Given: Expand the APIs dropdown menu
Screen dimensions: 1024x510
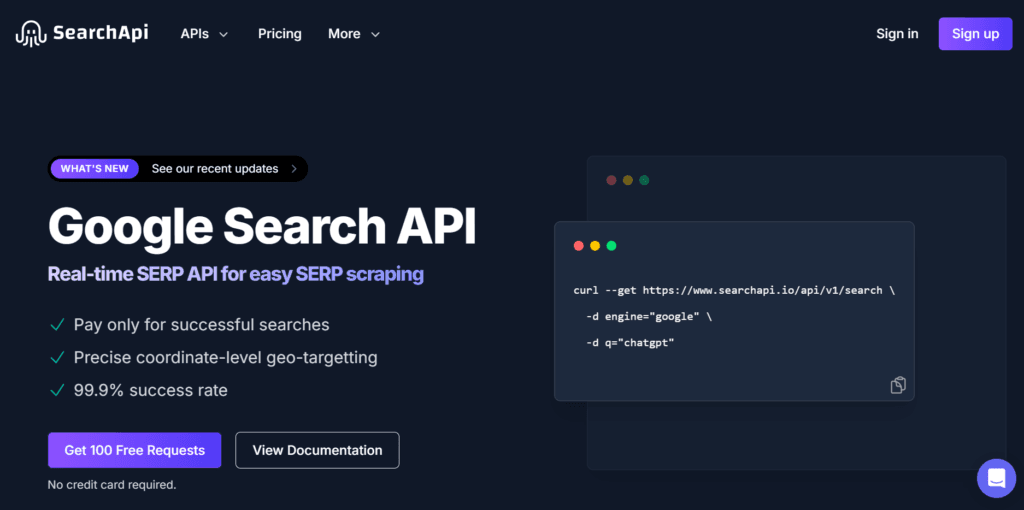Looking at the screenshot, I should [x=204, y=34].
